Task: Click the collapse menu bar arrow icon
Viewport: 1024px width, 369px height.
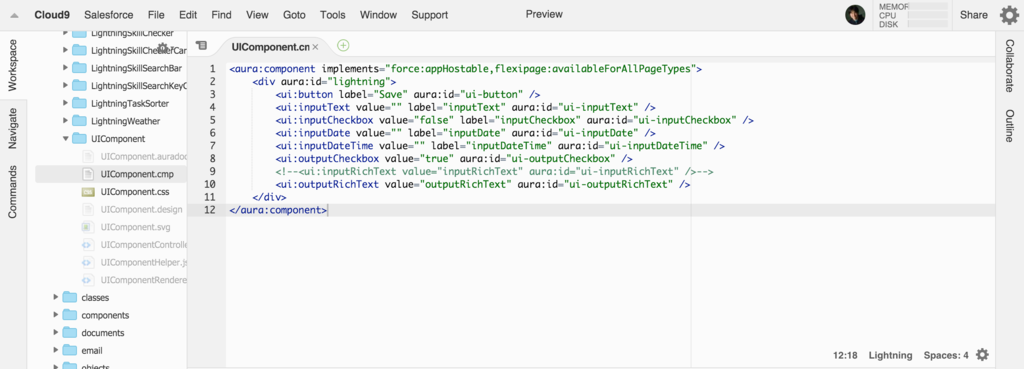Action: click(14, 16)
